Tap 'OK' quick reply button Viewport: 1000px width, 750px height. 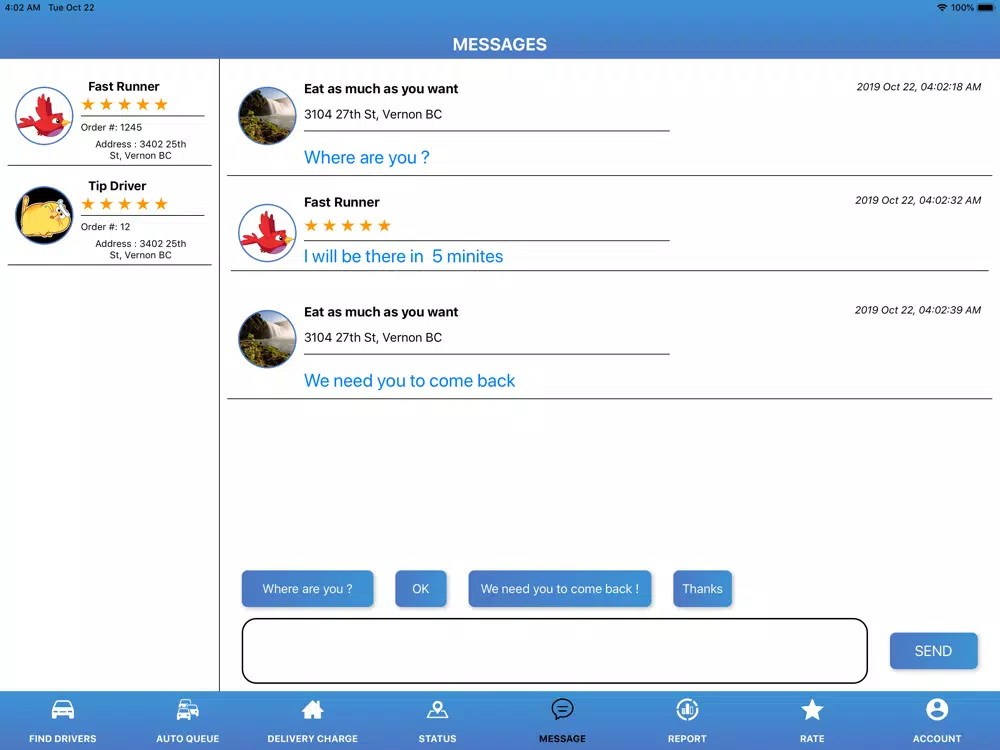pyautogui.click(x=421, y=589)
